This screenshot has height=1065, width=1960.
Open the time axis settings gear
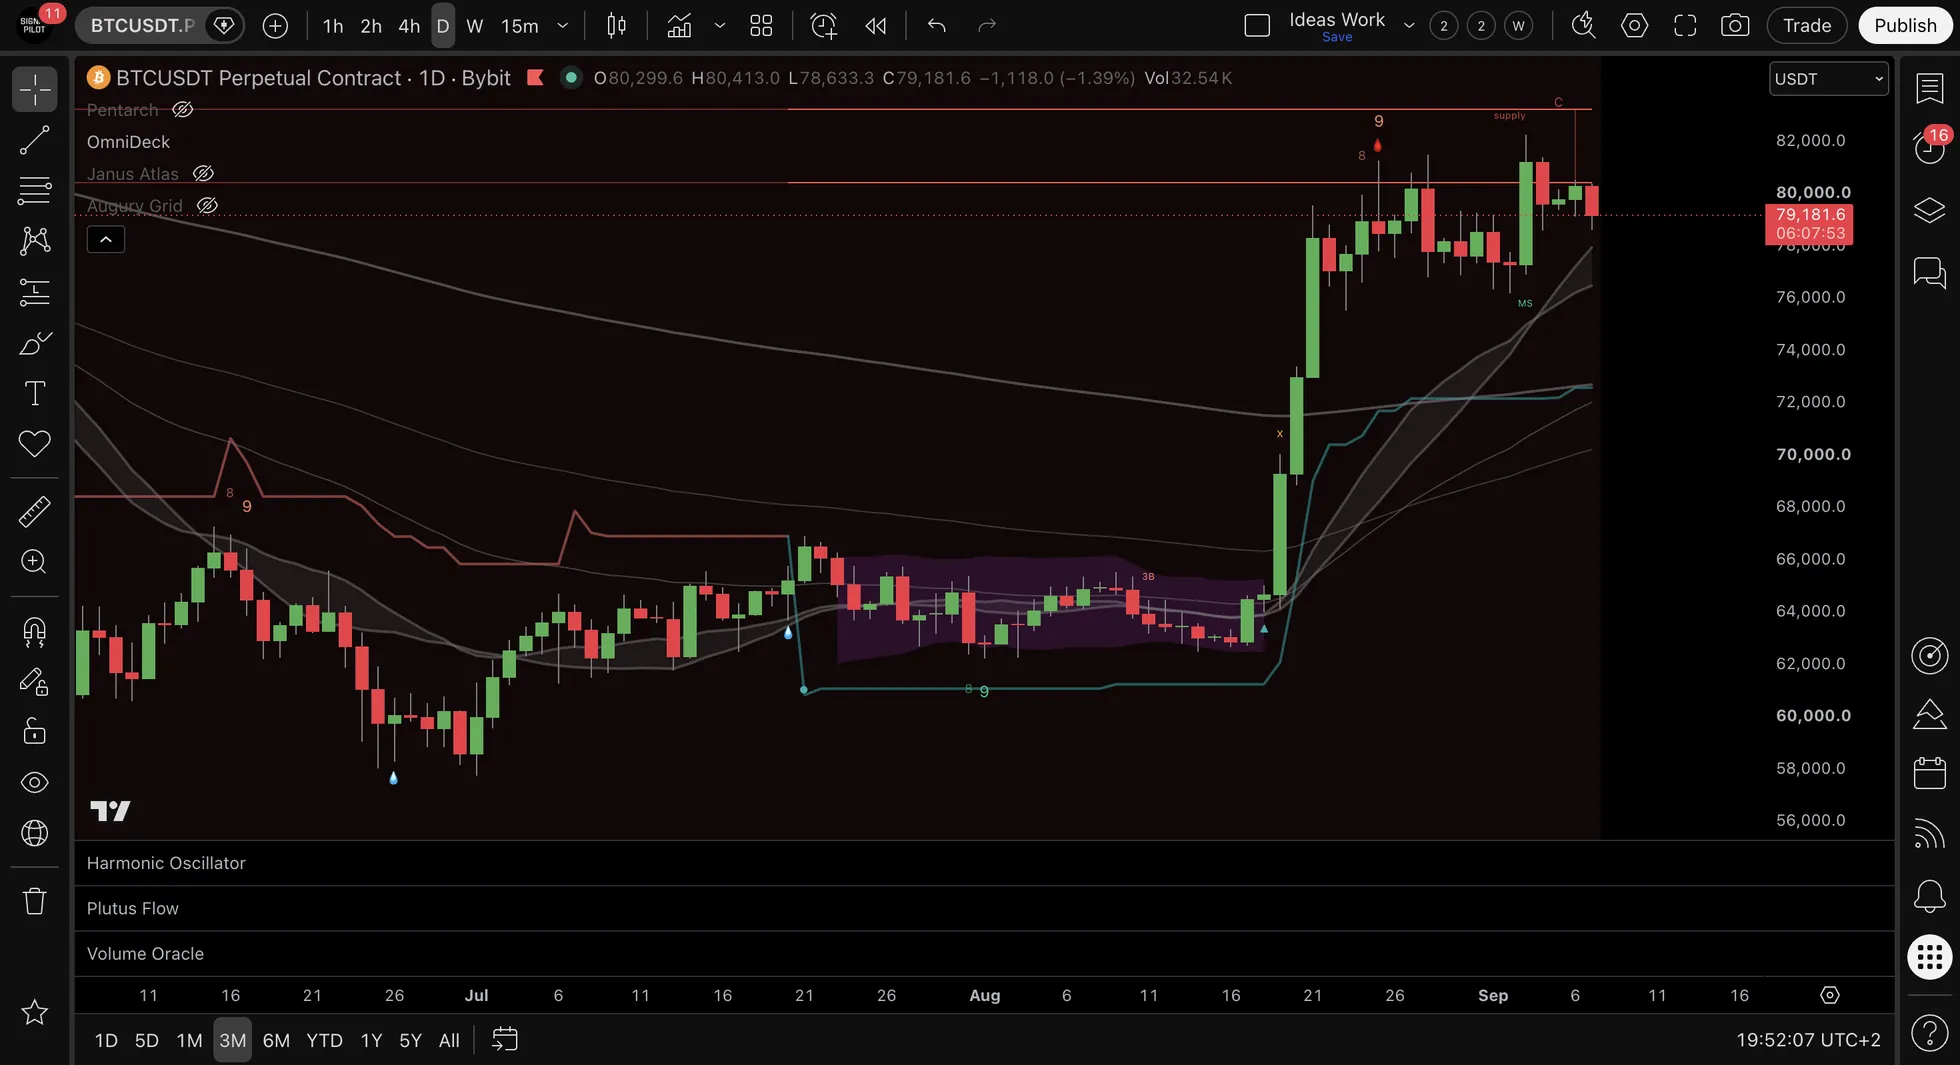click(x=1829, y=995)
